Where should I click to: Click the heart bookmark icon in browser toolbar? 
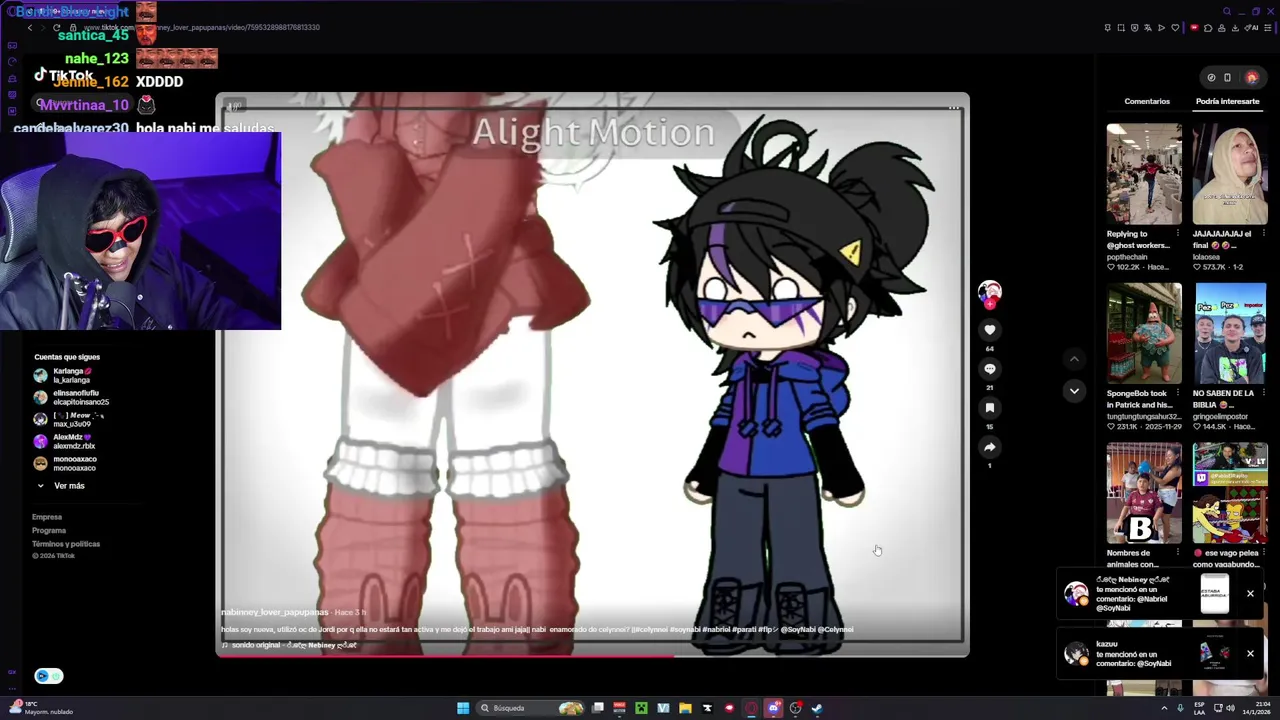click(1175, 28)
